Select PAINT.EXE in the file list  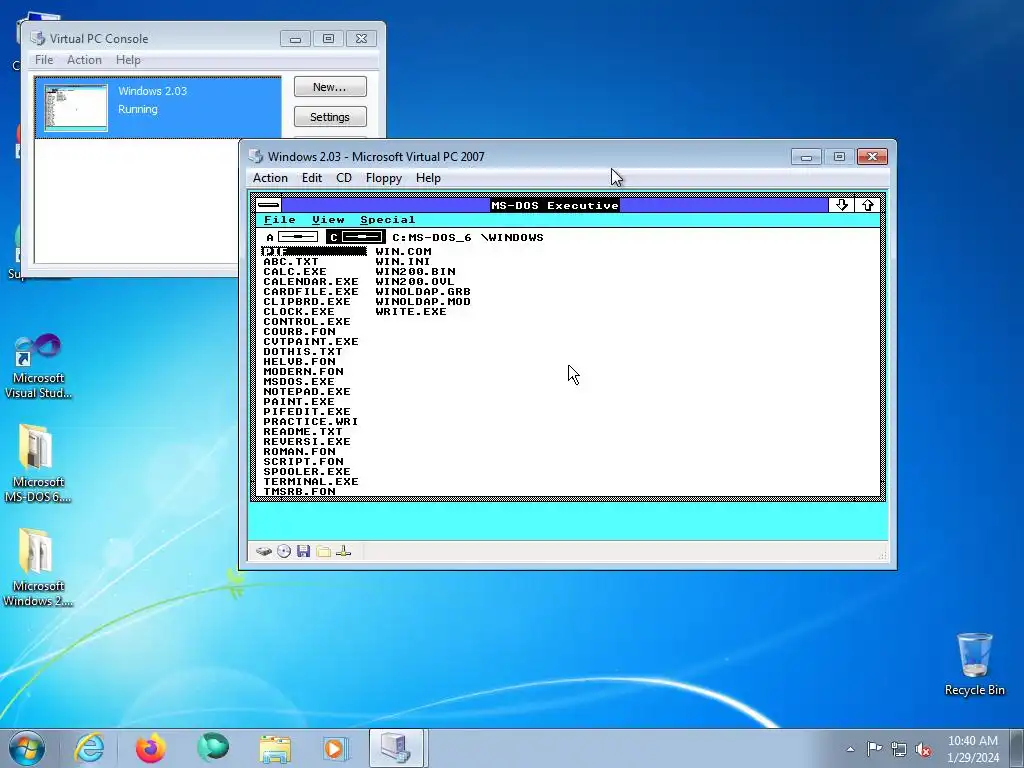298,402
